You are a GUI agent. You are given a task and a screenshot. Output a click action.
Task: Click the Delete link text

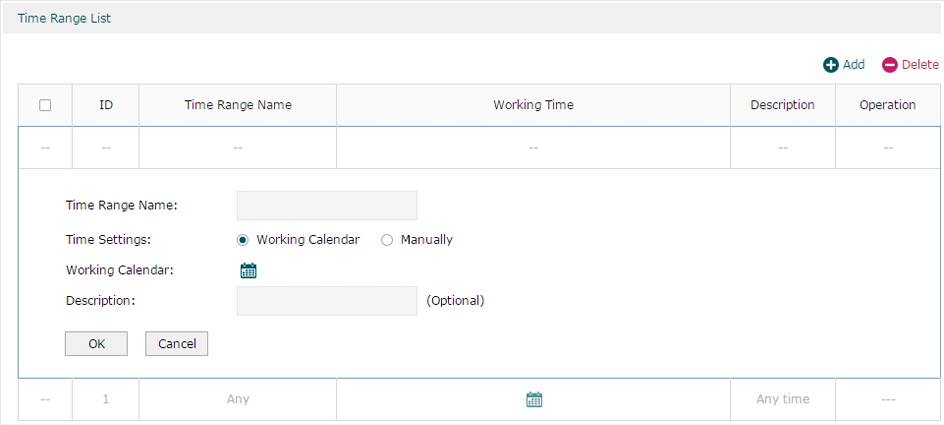pyautogui.click(x=920, y=64)
